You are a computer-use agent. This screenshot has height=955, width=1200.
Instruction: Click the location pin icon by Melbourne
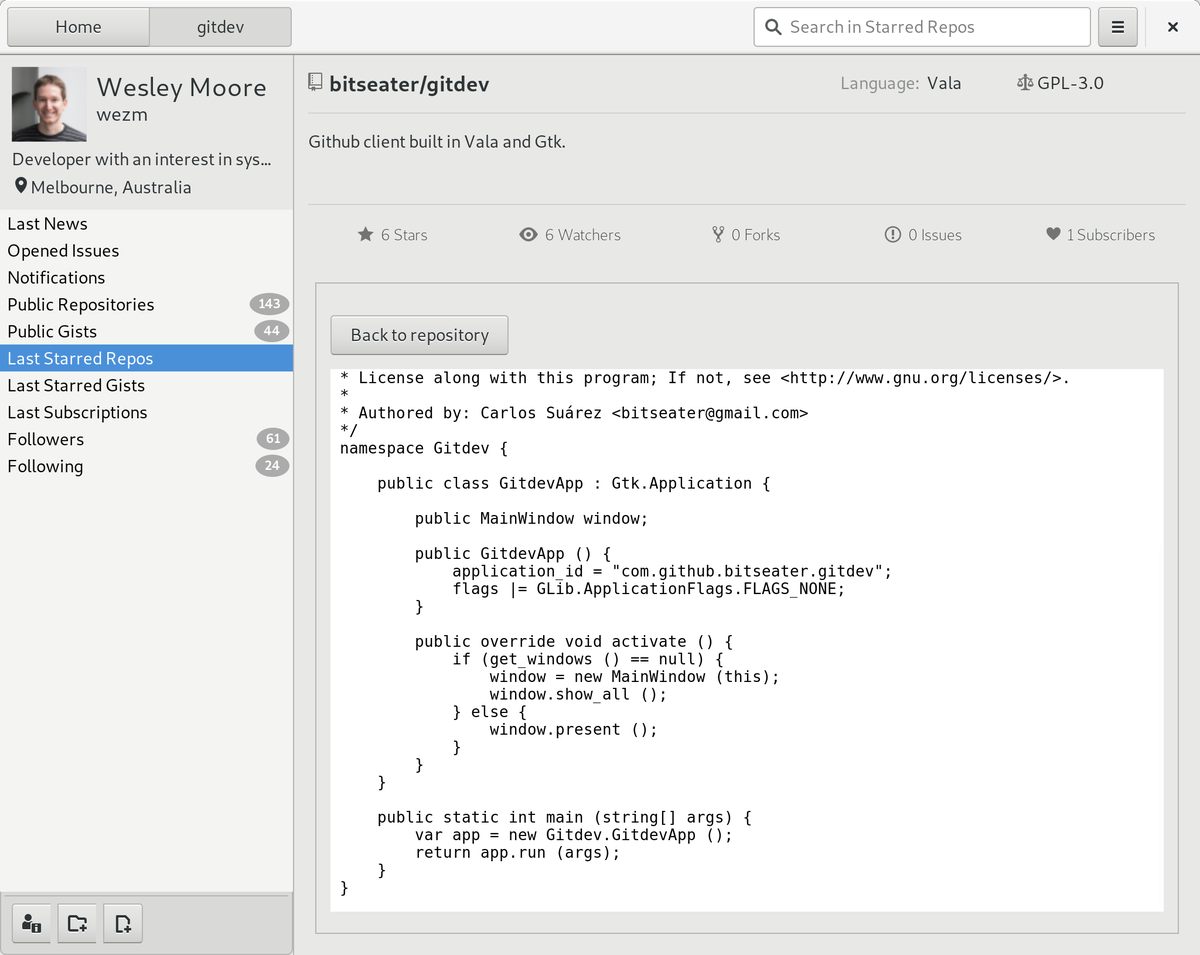21,187
